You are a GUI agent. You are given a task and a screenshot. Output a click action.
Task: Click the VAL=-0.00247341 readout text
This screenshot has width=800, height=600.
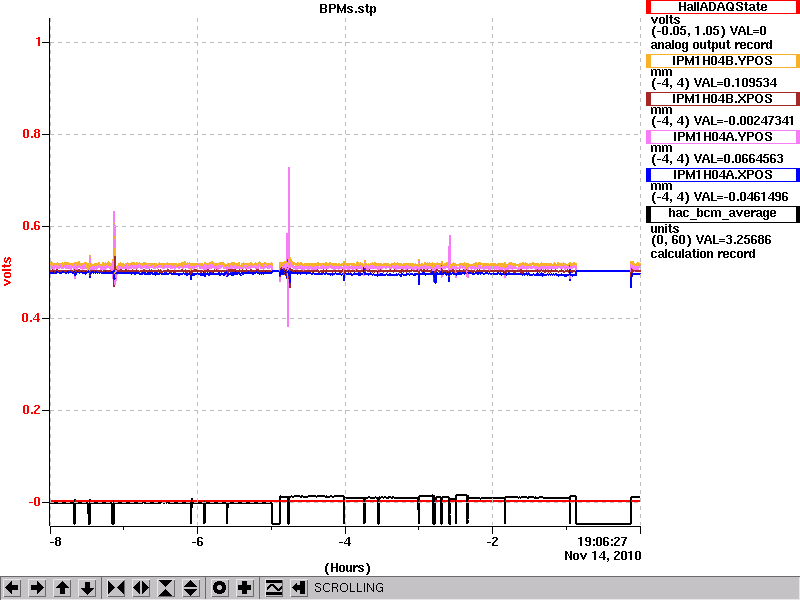743,121
